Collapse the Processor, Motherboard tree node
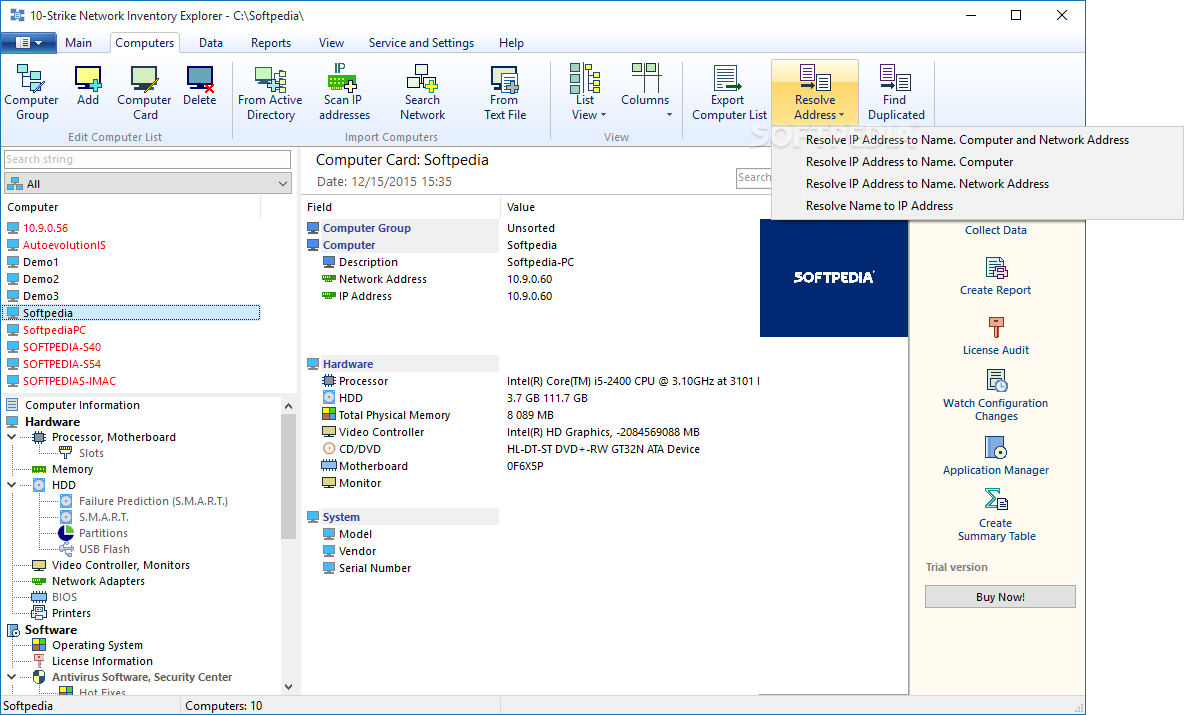Viewport: 1184px width, 715px height. click(x=12, y=437)
